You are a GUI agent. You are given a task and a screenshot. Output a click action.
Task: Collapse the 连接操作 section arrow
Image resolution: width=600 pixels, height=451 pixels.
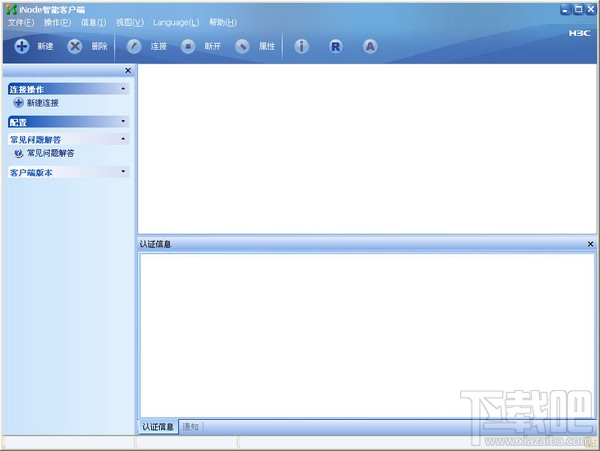pyautogui.click(x=123, y=89)
